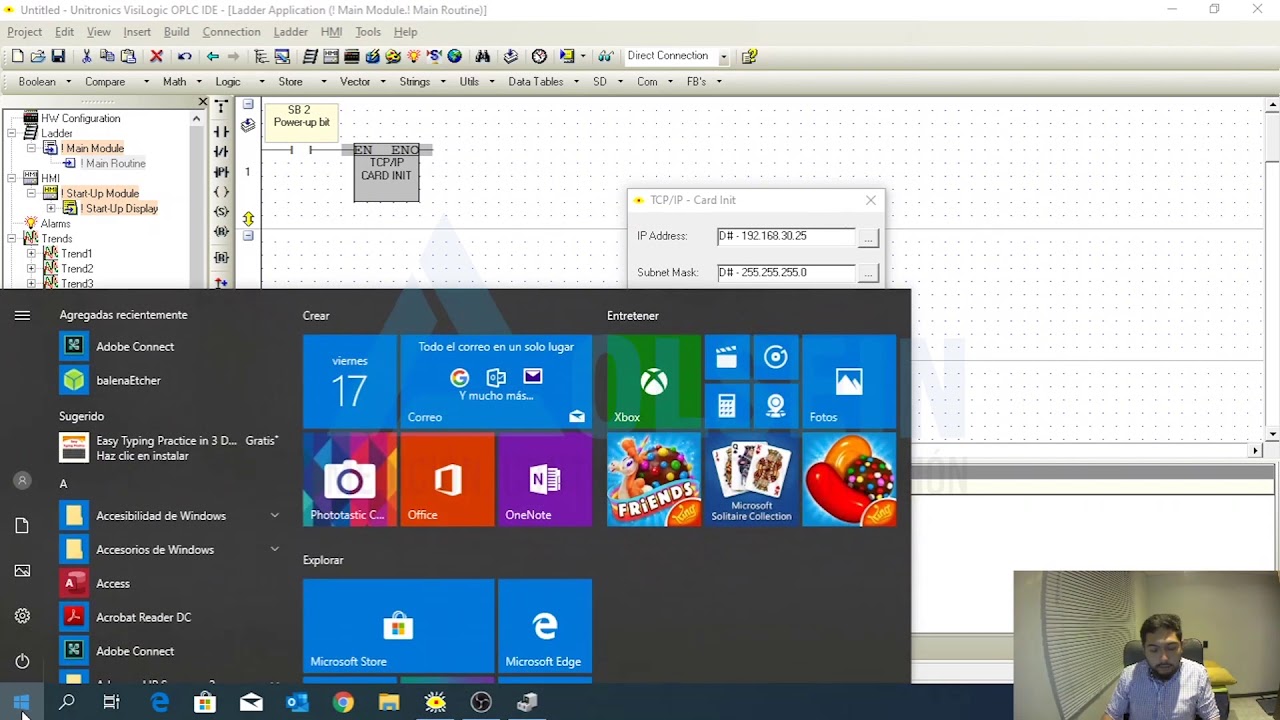Screen dimensions: 1280x720
Task: Open the Help menu
Action: click(x=405, y=32)
